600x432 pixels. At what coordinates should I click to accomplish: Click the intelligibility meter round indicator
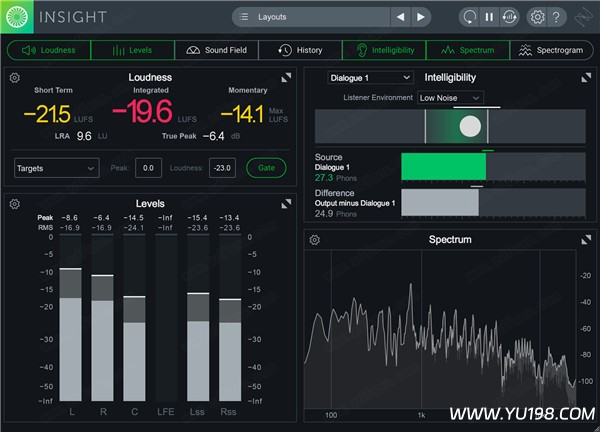[470, 126]
